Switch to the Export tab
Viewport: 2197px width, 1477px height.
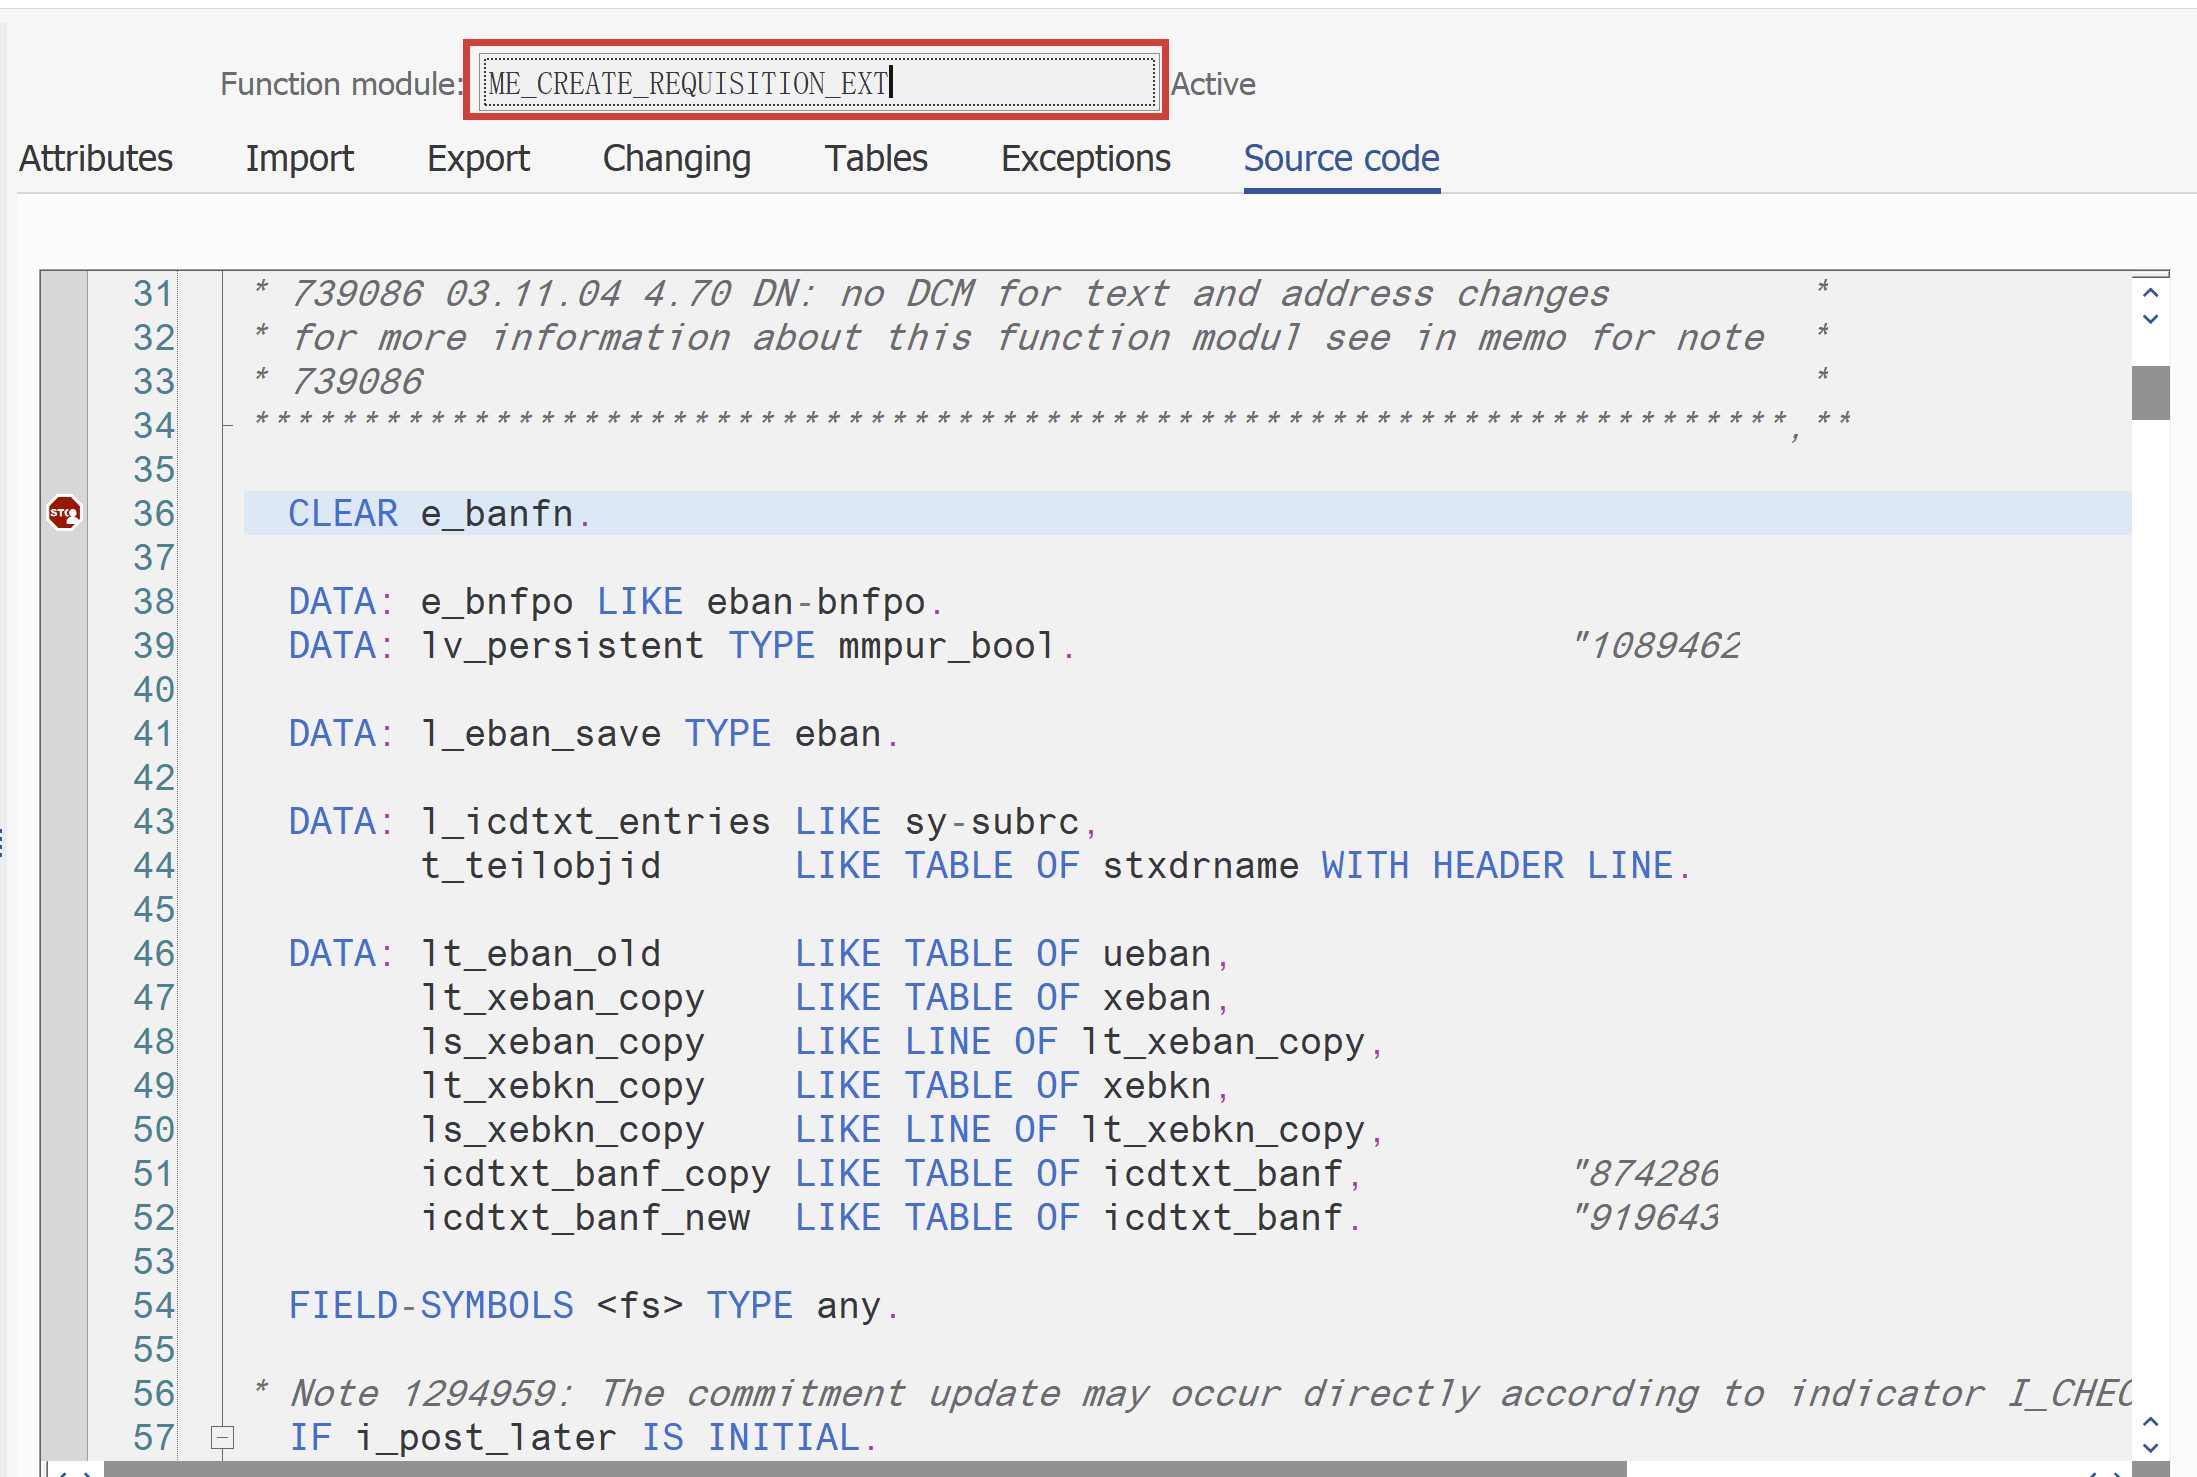[478, 158]
